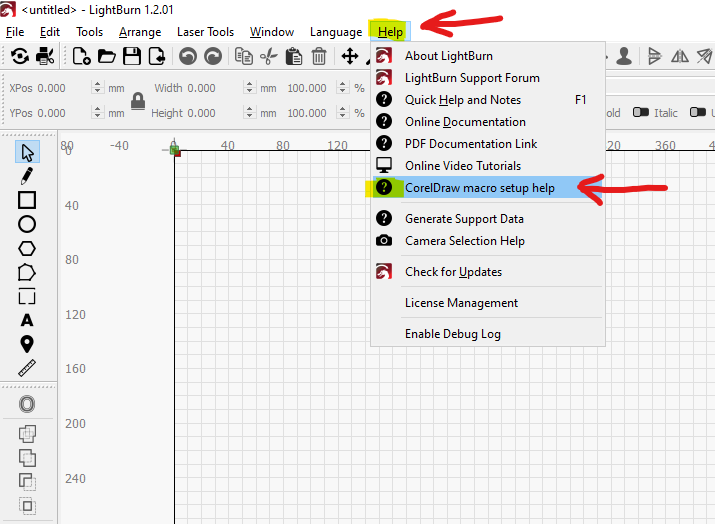Paste with the clipboard icon

[x=294, y=57]
